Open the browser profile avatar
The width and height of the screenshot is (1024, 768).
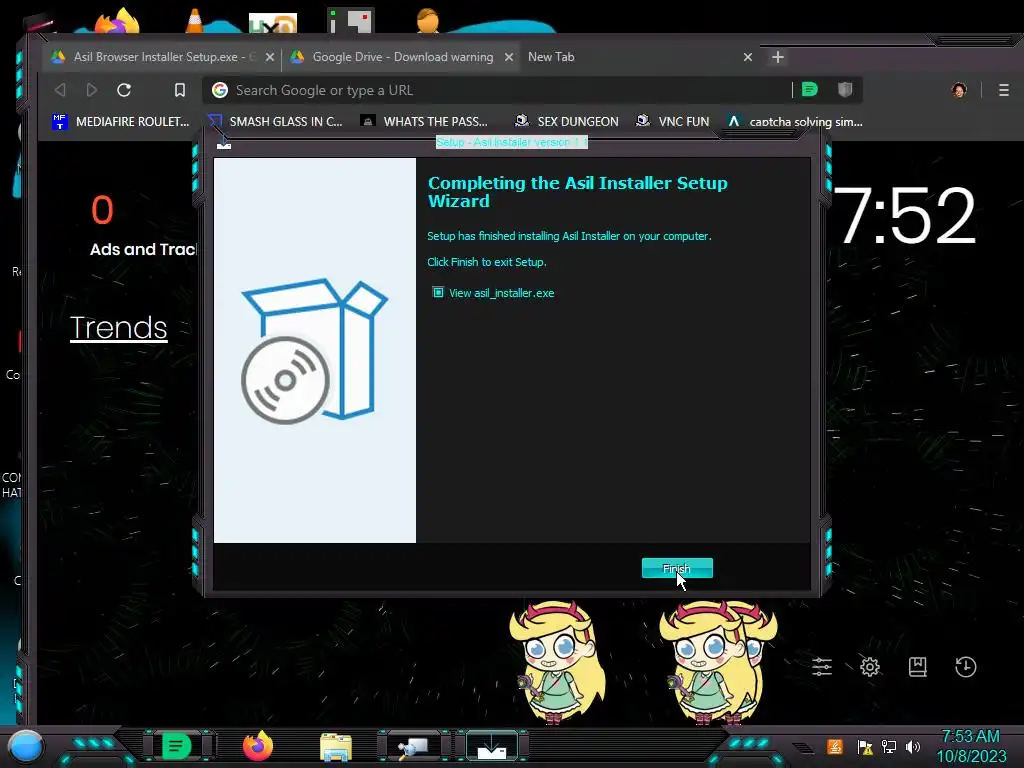point(959,90)
